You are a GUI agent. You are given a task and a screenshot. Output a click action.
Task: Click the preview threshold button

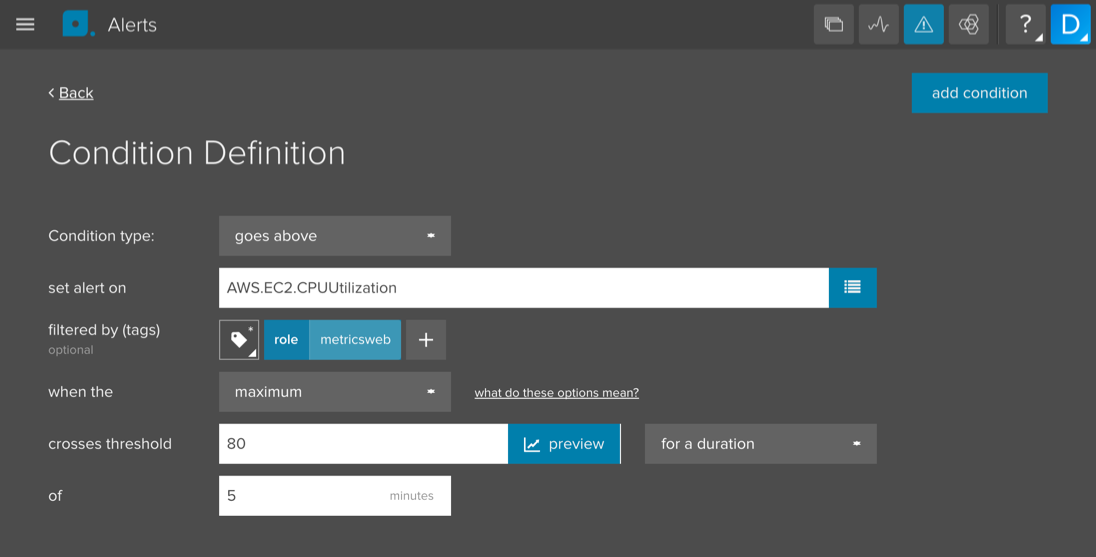pyautogui.click(x=564, y=444)
